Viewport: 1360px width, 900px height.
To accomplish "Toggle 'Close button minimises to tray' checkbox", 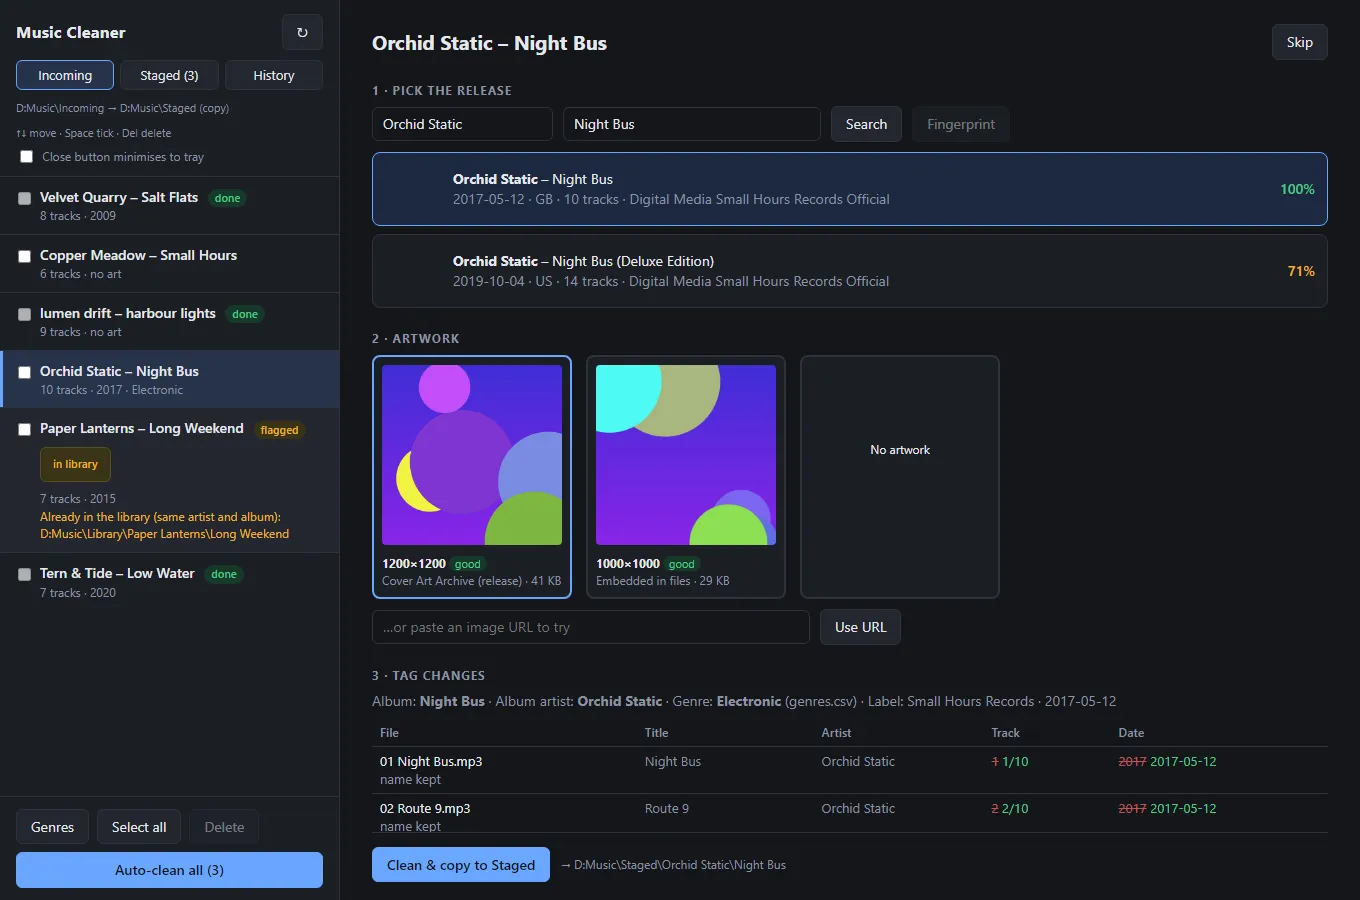I will 27,157.
